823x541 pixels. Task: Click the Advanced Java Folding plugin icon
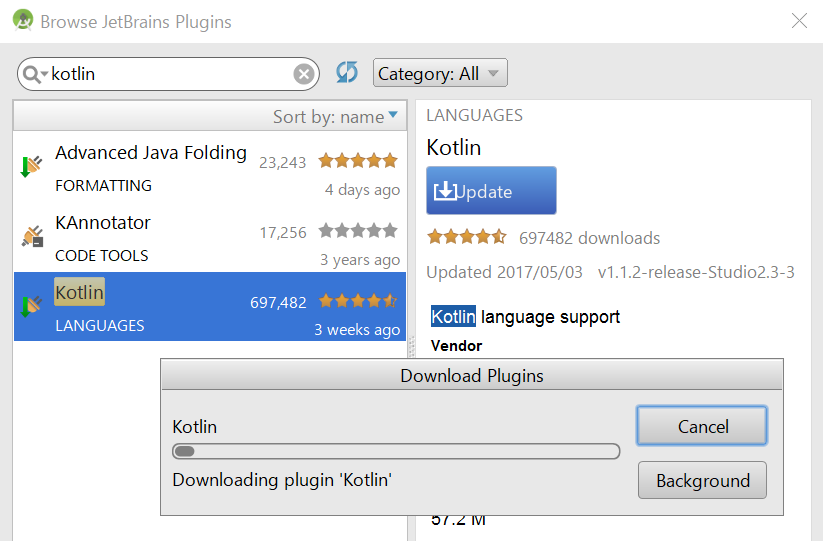pyautogui.click(x=31, y=166)
